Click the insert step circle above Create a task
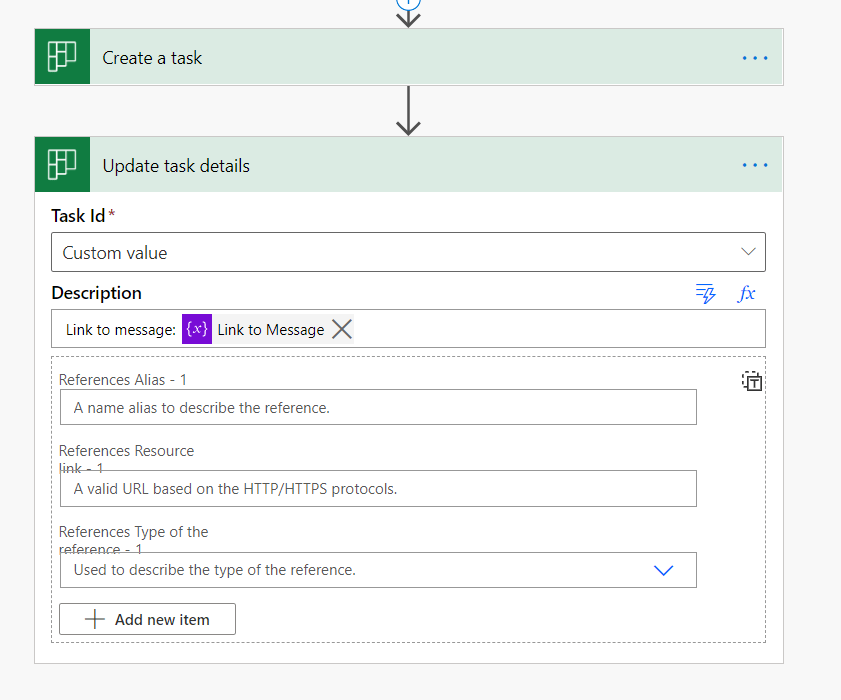Viewport: 841px width, 700px height. (407, 3)
